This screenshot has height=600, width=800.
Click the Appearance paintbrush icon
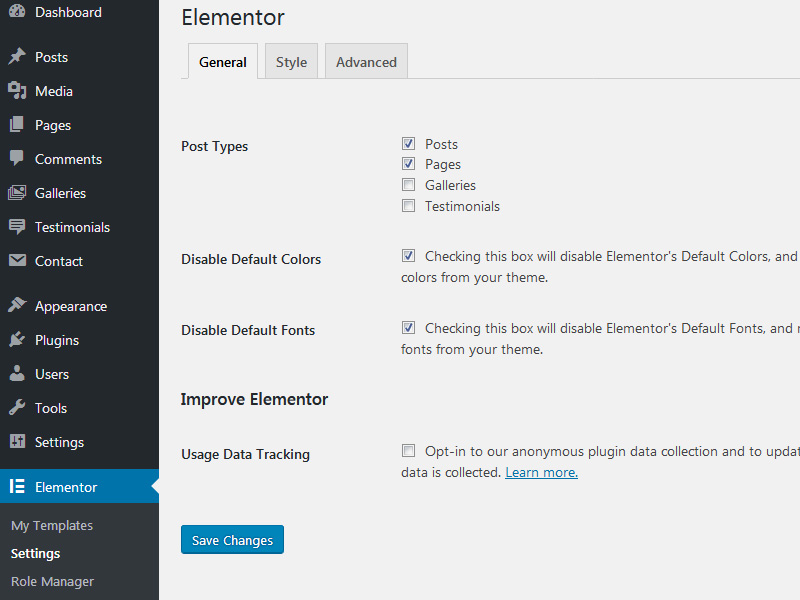tap(17, 306)
